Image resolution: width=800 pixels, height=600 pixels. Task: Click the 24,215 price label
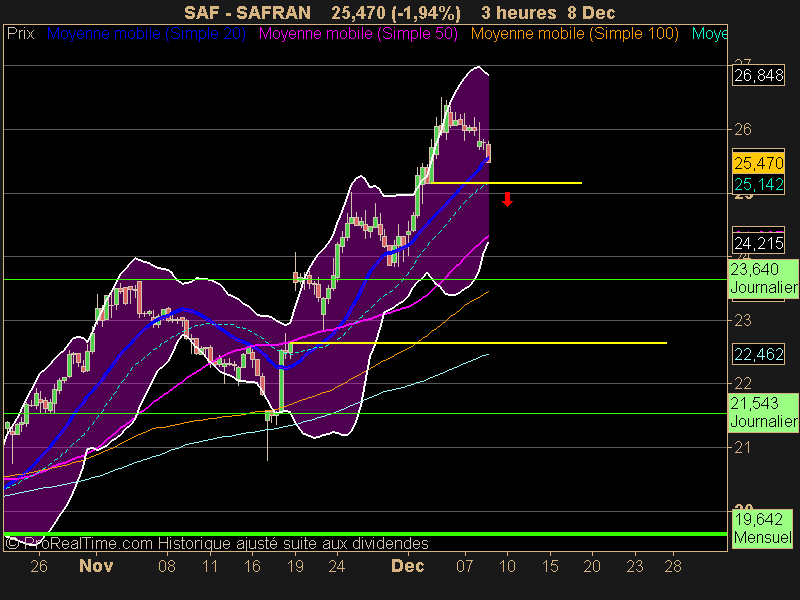tap(759, 243)
